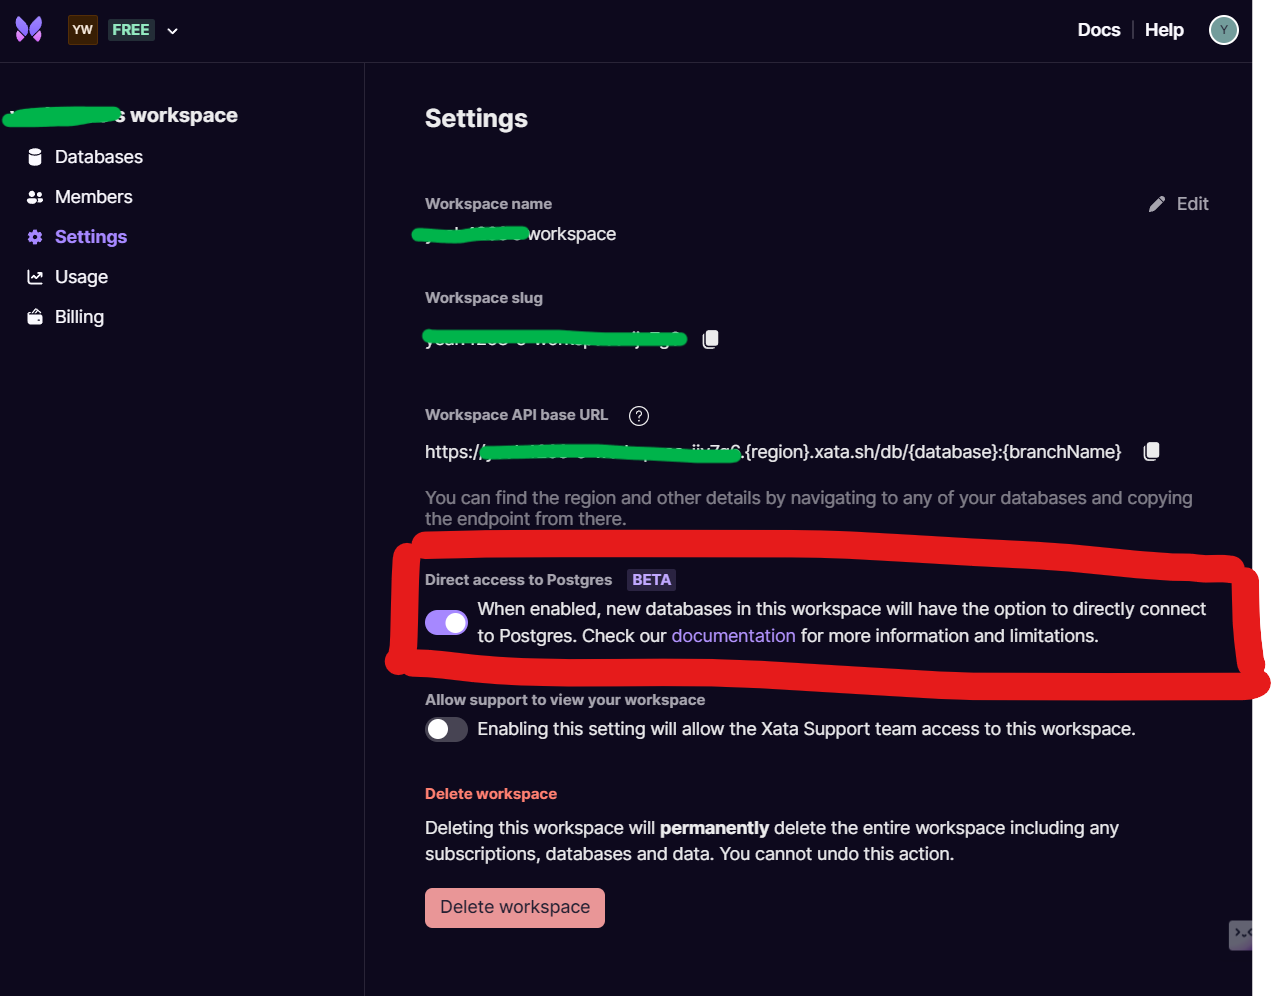The image size is (1272, 996).
Task: Open the Help menu item
Action: tap(1164, 30)
